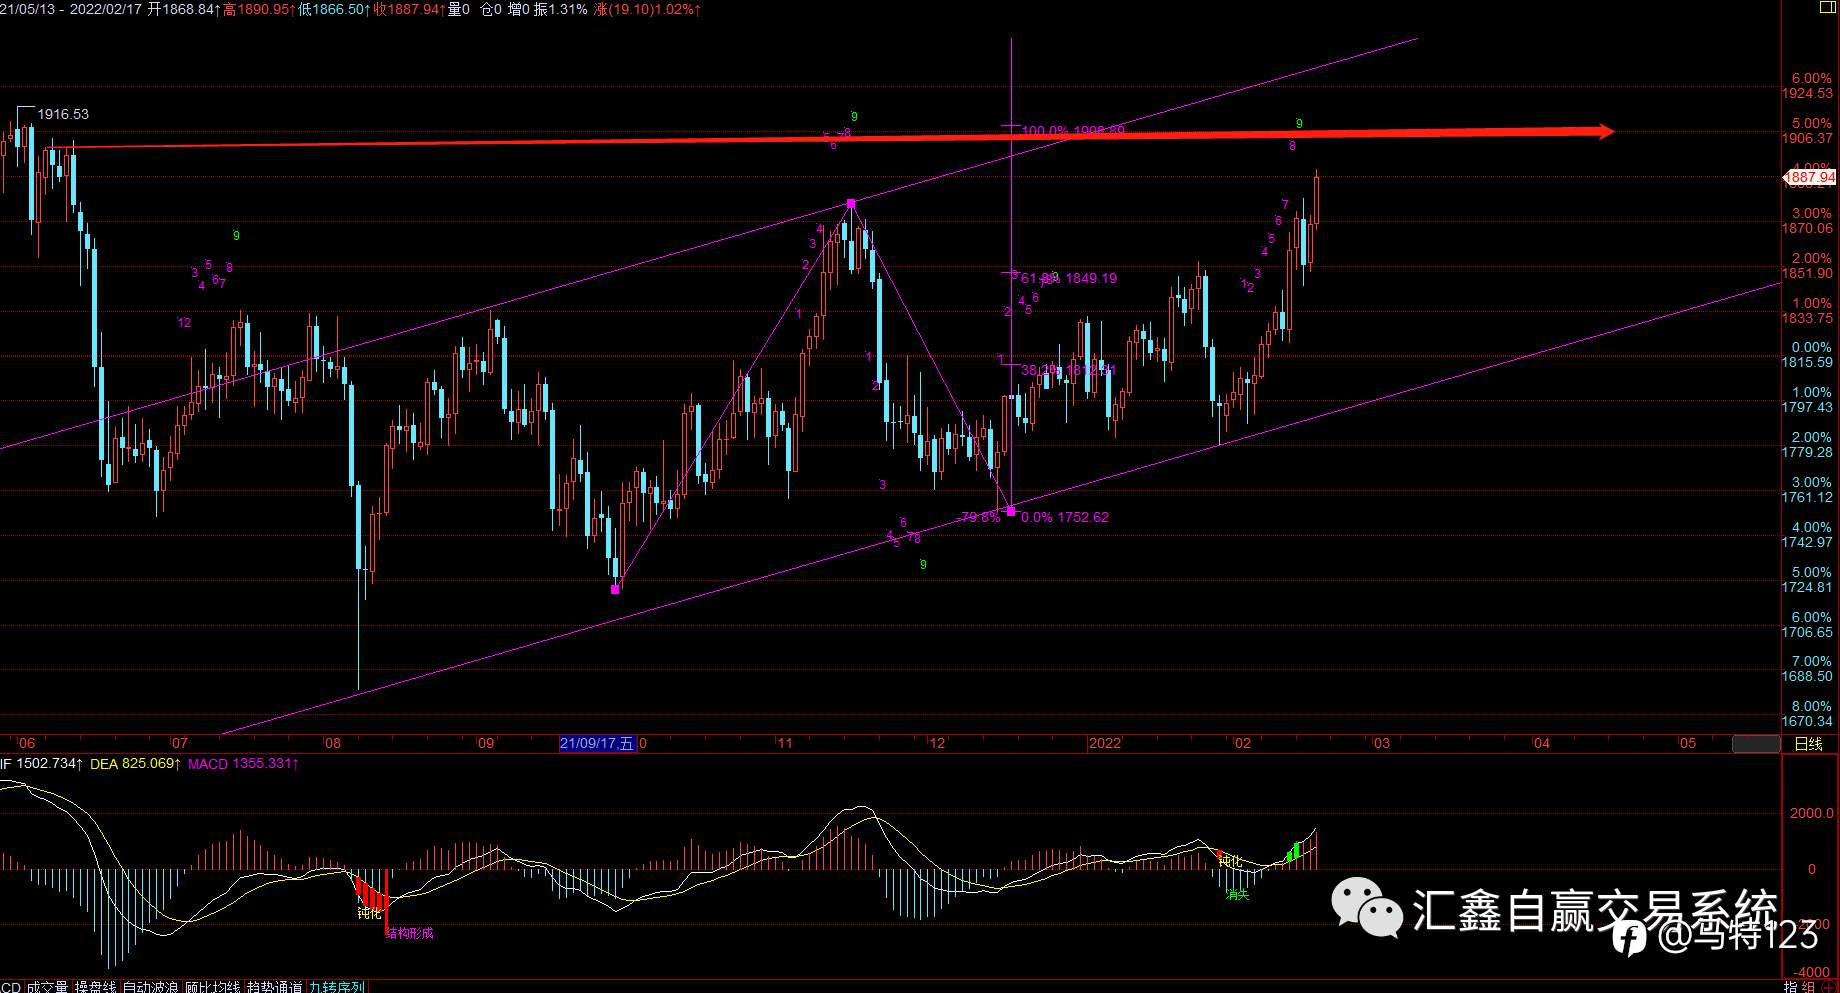
Task: Click the 1742.97 price axis label
Action: [1808, 542]
